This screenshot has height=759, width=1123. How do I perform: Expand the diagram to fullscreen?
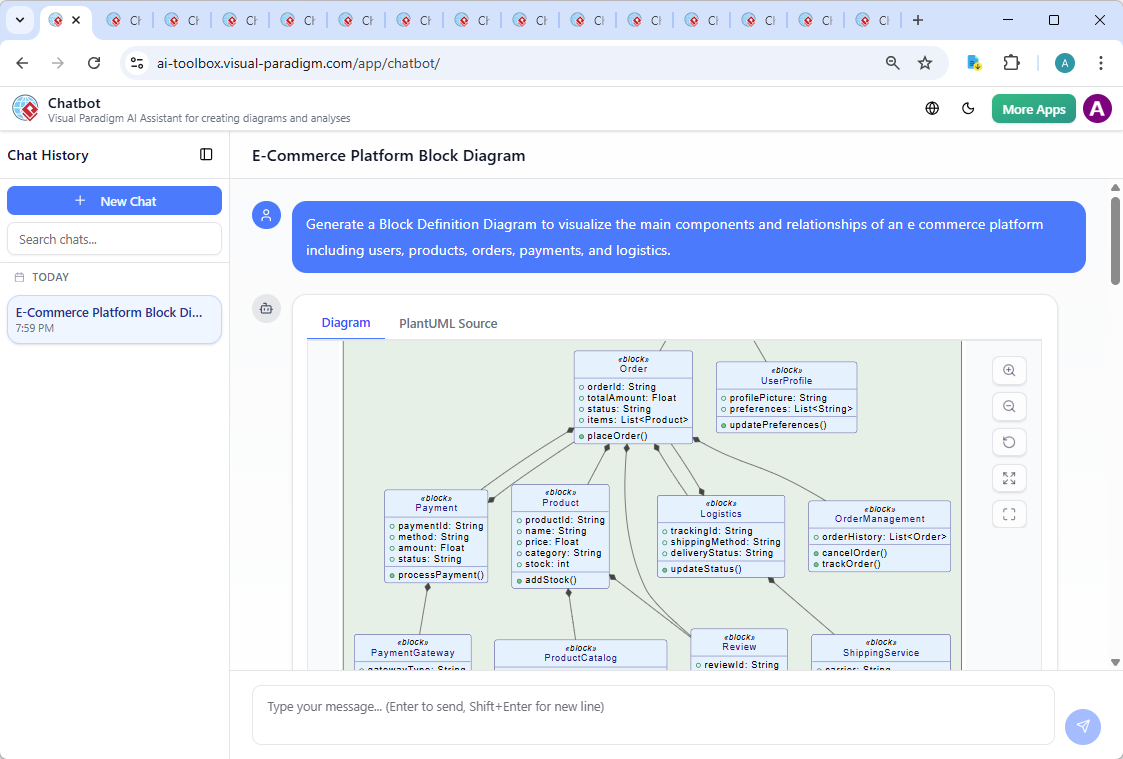tap(1009, 478)
